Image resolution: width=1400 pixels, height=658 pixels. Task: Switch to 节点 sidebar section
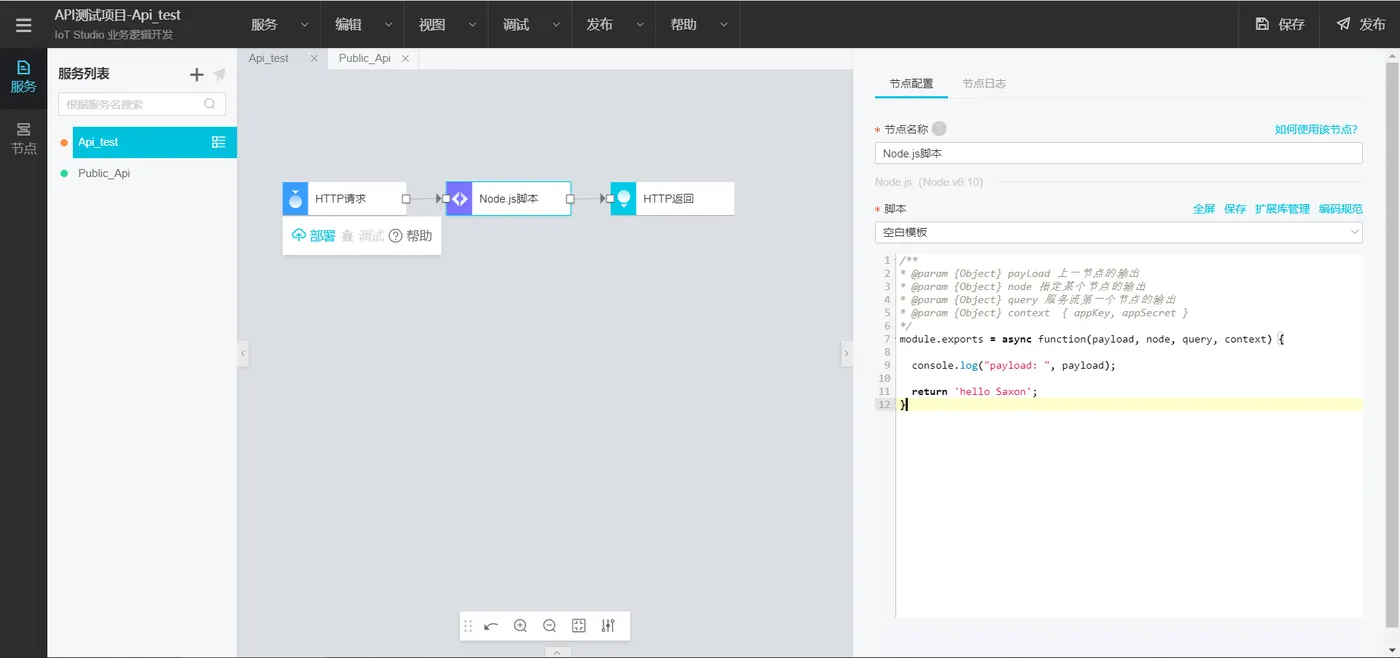[23, 139]
